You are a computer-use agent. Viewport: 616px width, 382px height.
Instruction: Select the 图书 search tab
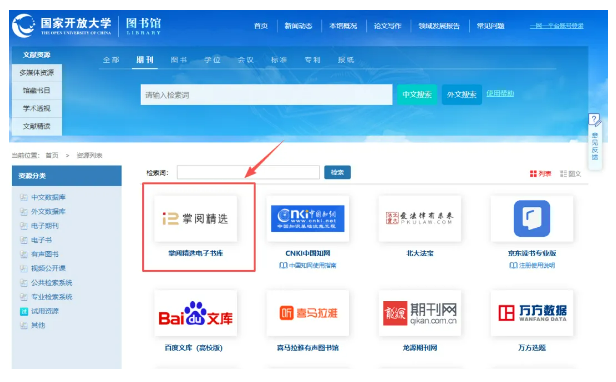click(179, 60)
